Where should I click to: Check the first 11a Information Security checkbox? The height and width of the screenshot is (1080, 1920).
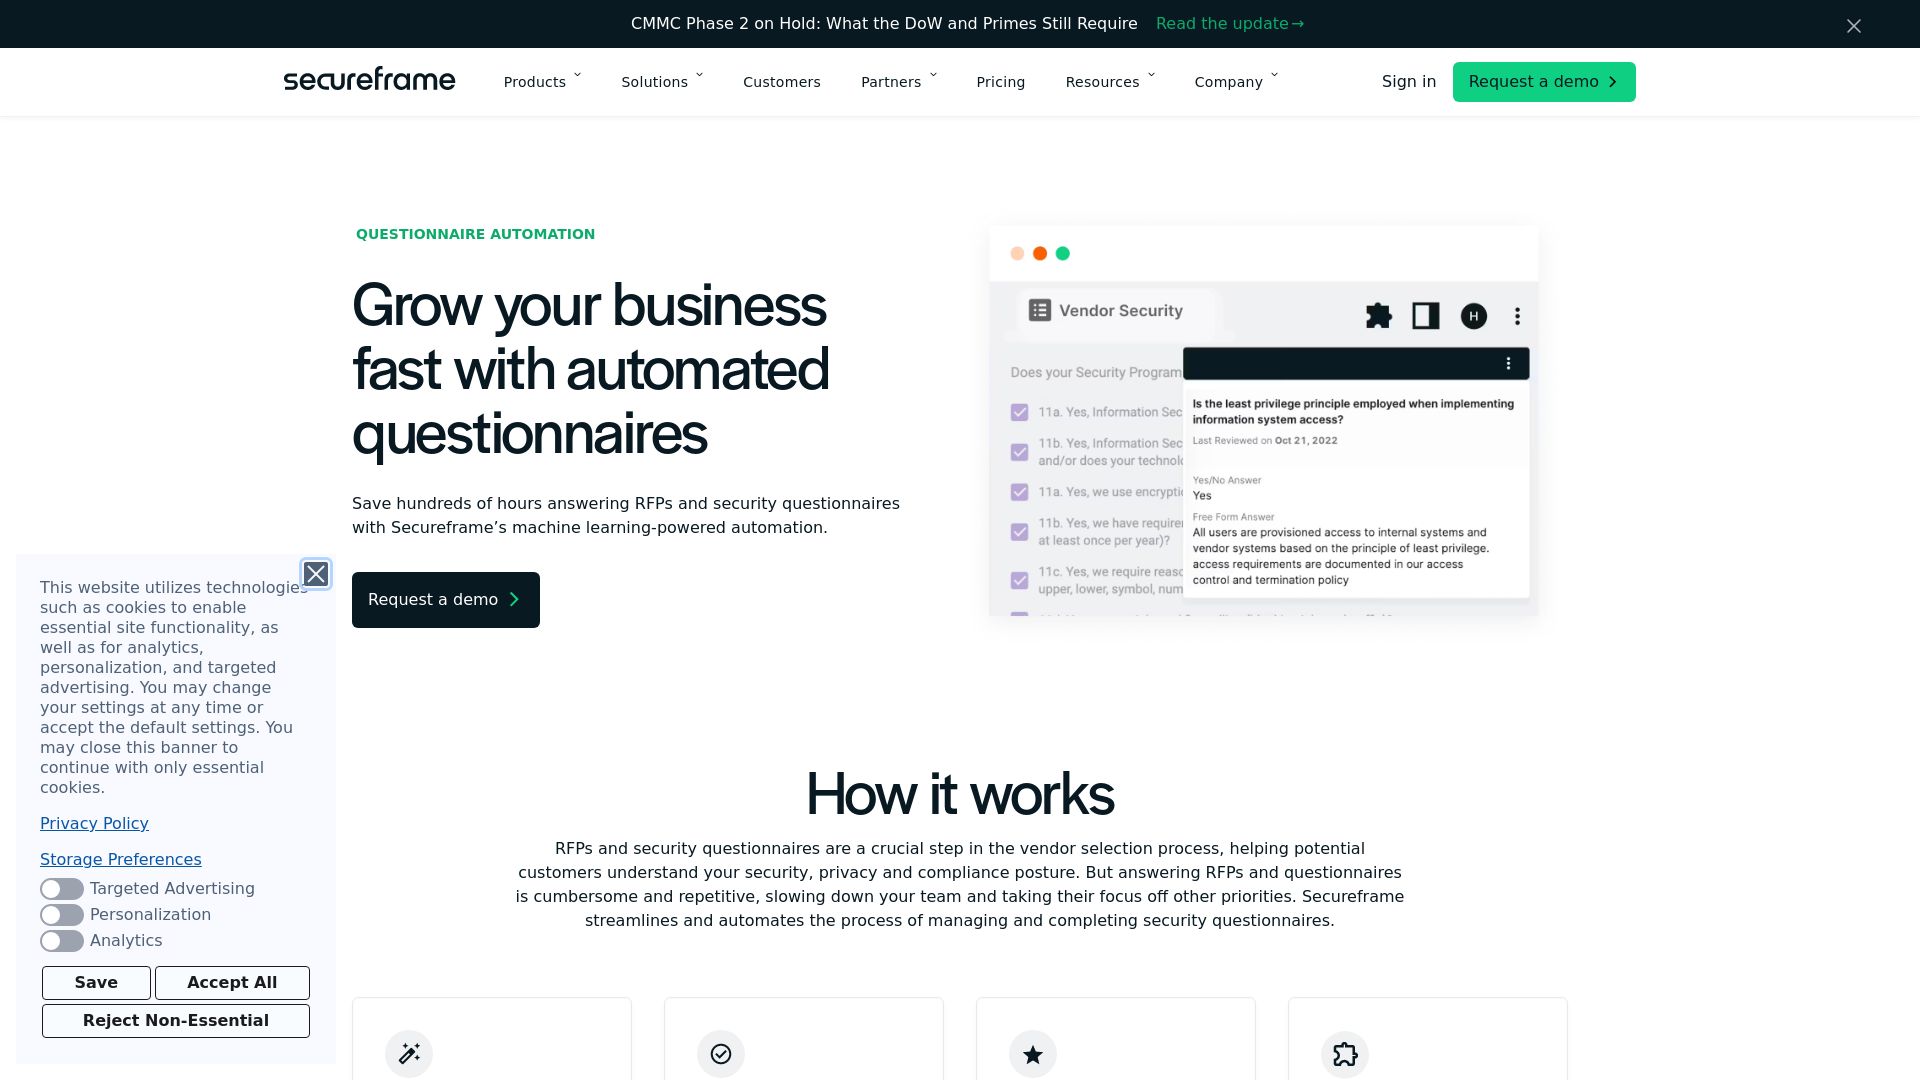coord(1019,412)
